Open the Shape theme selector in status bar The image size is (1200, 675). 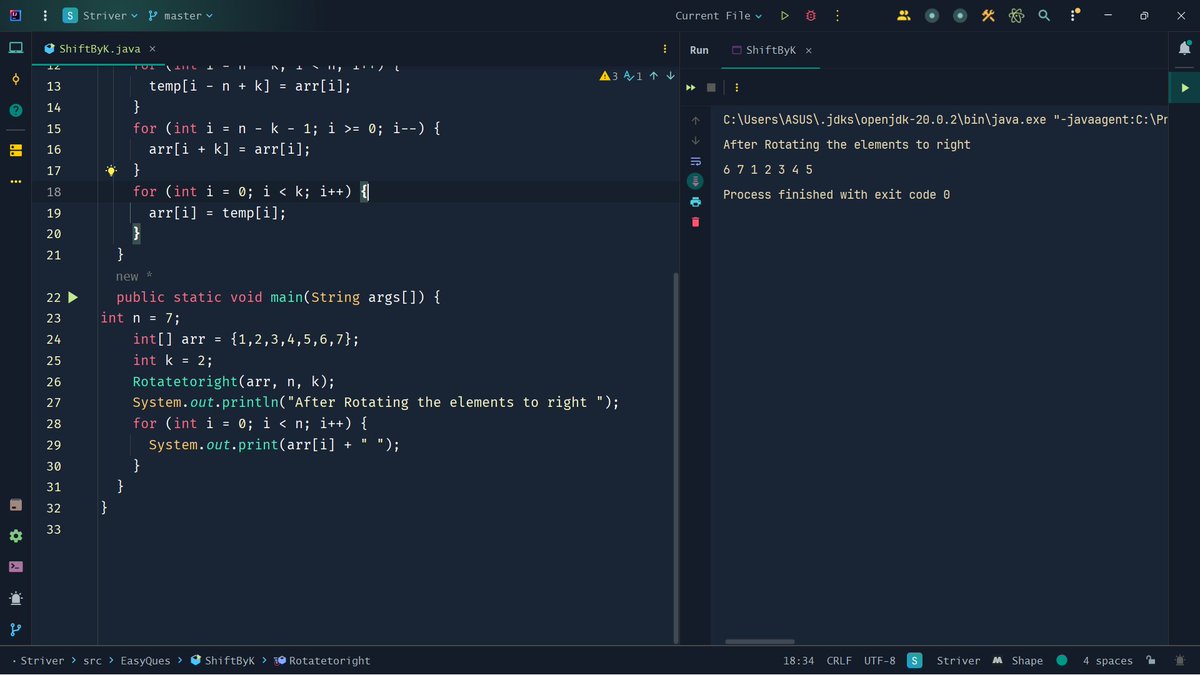point(1018,661)
